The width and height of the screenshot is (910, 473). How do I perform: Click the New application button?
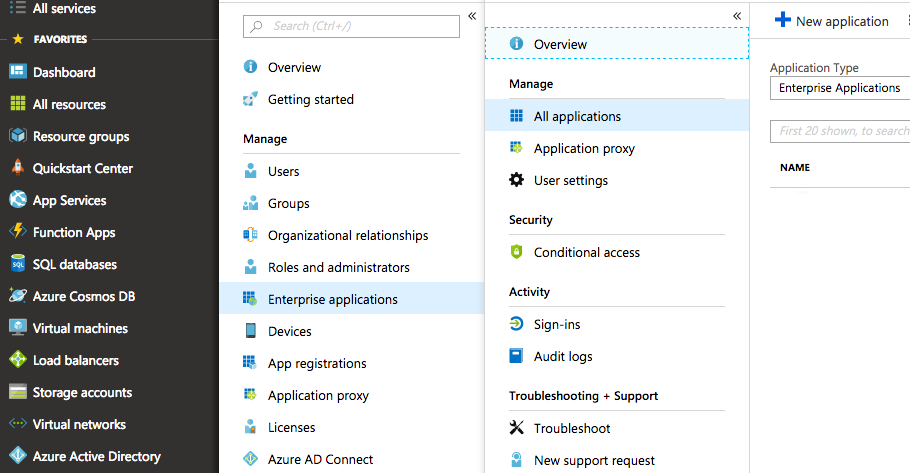tap(832, 21)
